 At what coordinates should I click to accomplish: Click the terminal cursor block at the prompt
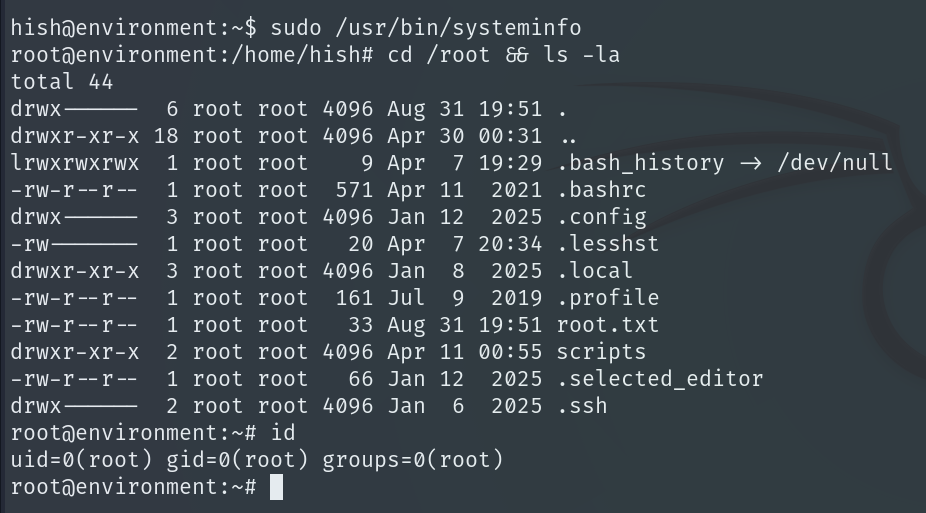click(277, 488)
